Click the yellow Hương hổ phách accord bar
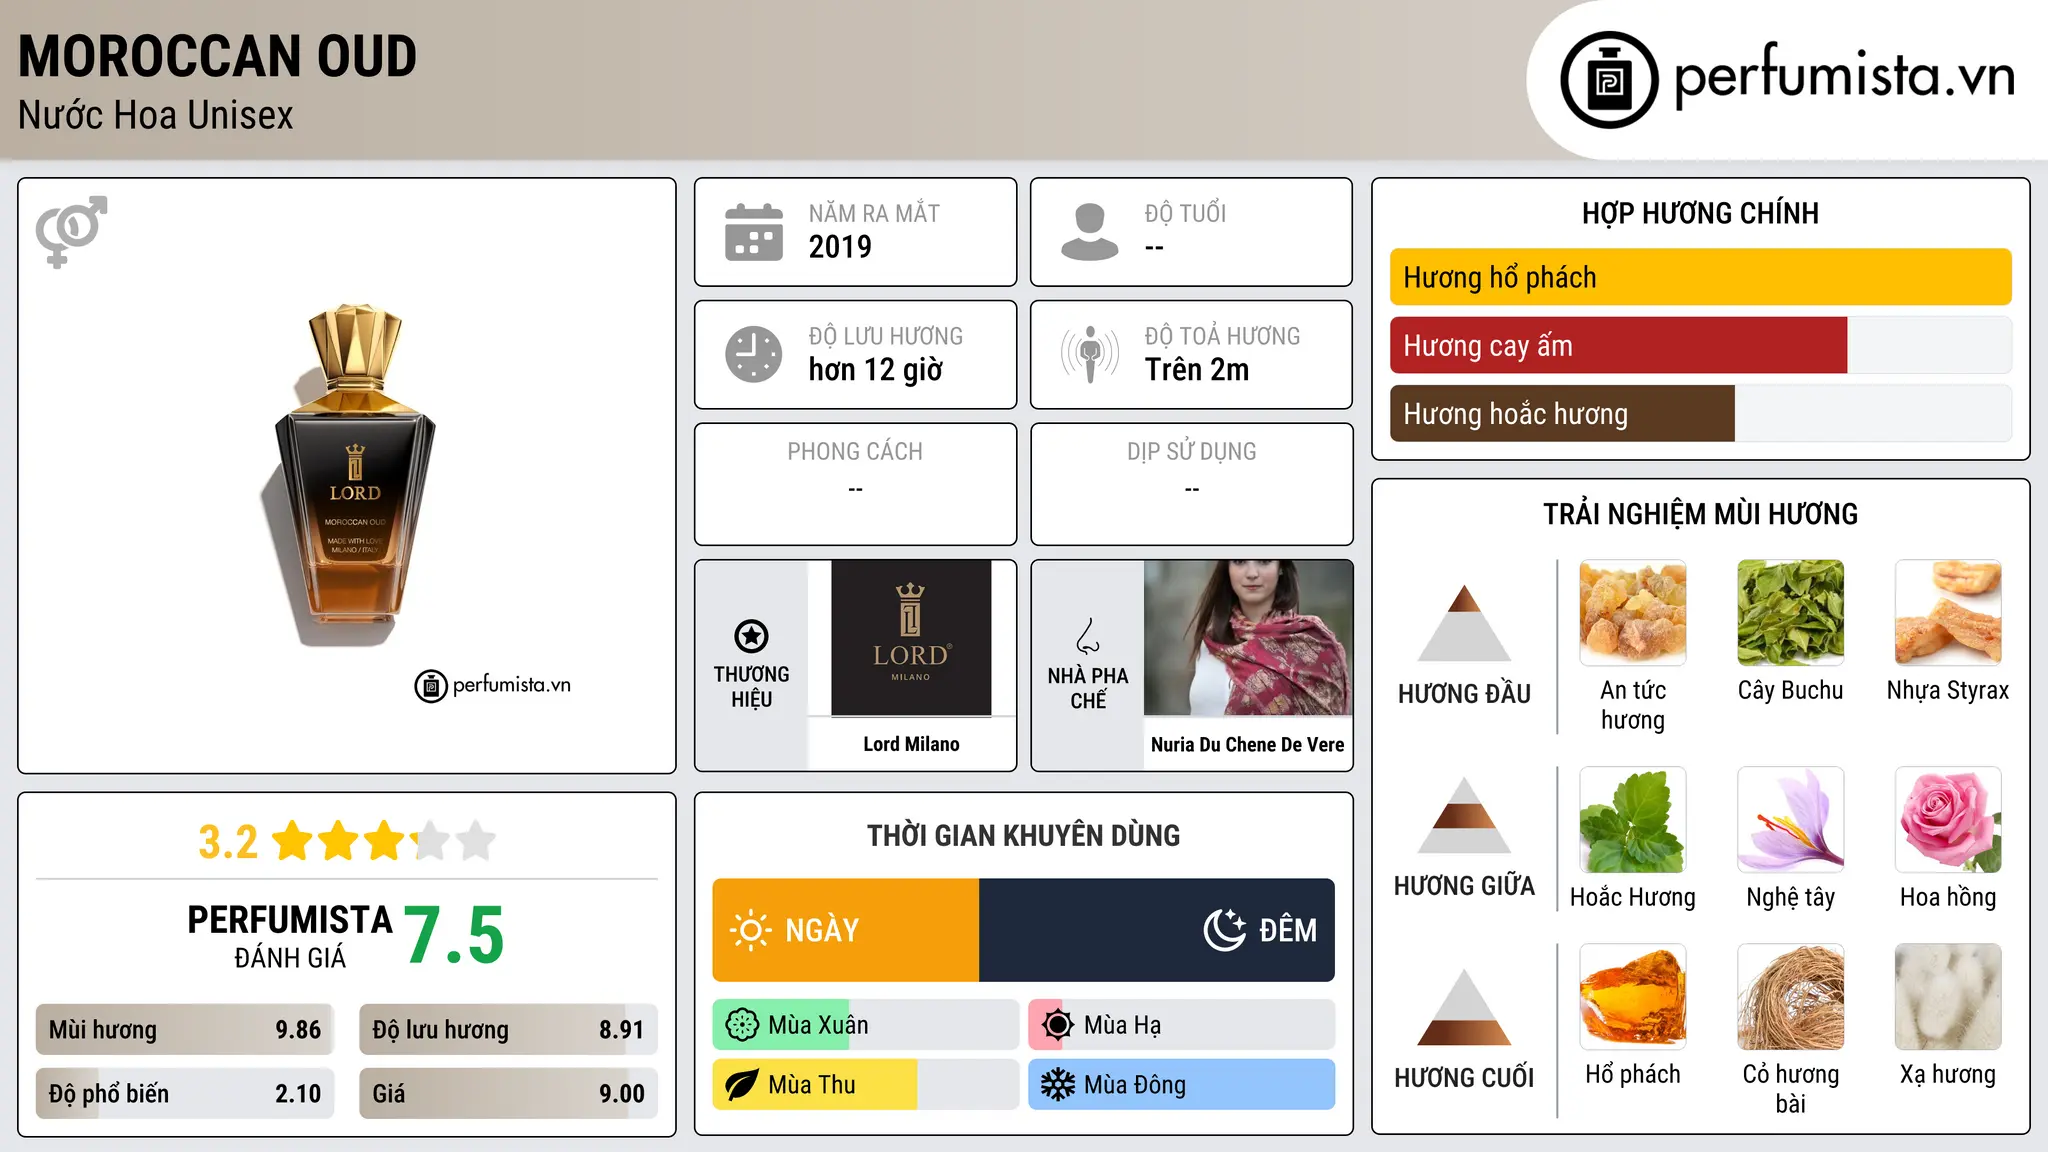The width and height of the screenshot is (2048, 1152). click(x=1701, y=277)
